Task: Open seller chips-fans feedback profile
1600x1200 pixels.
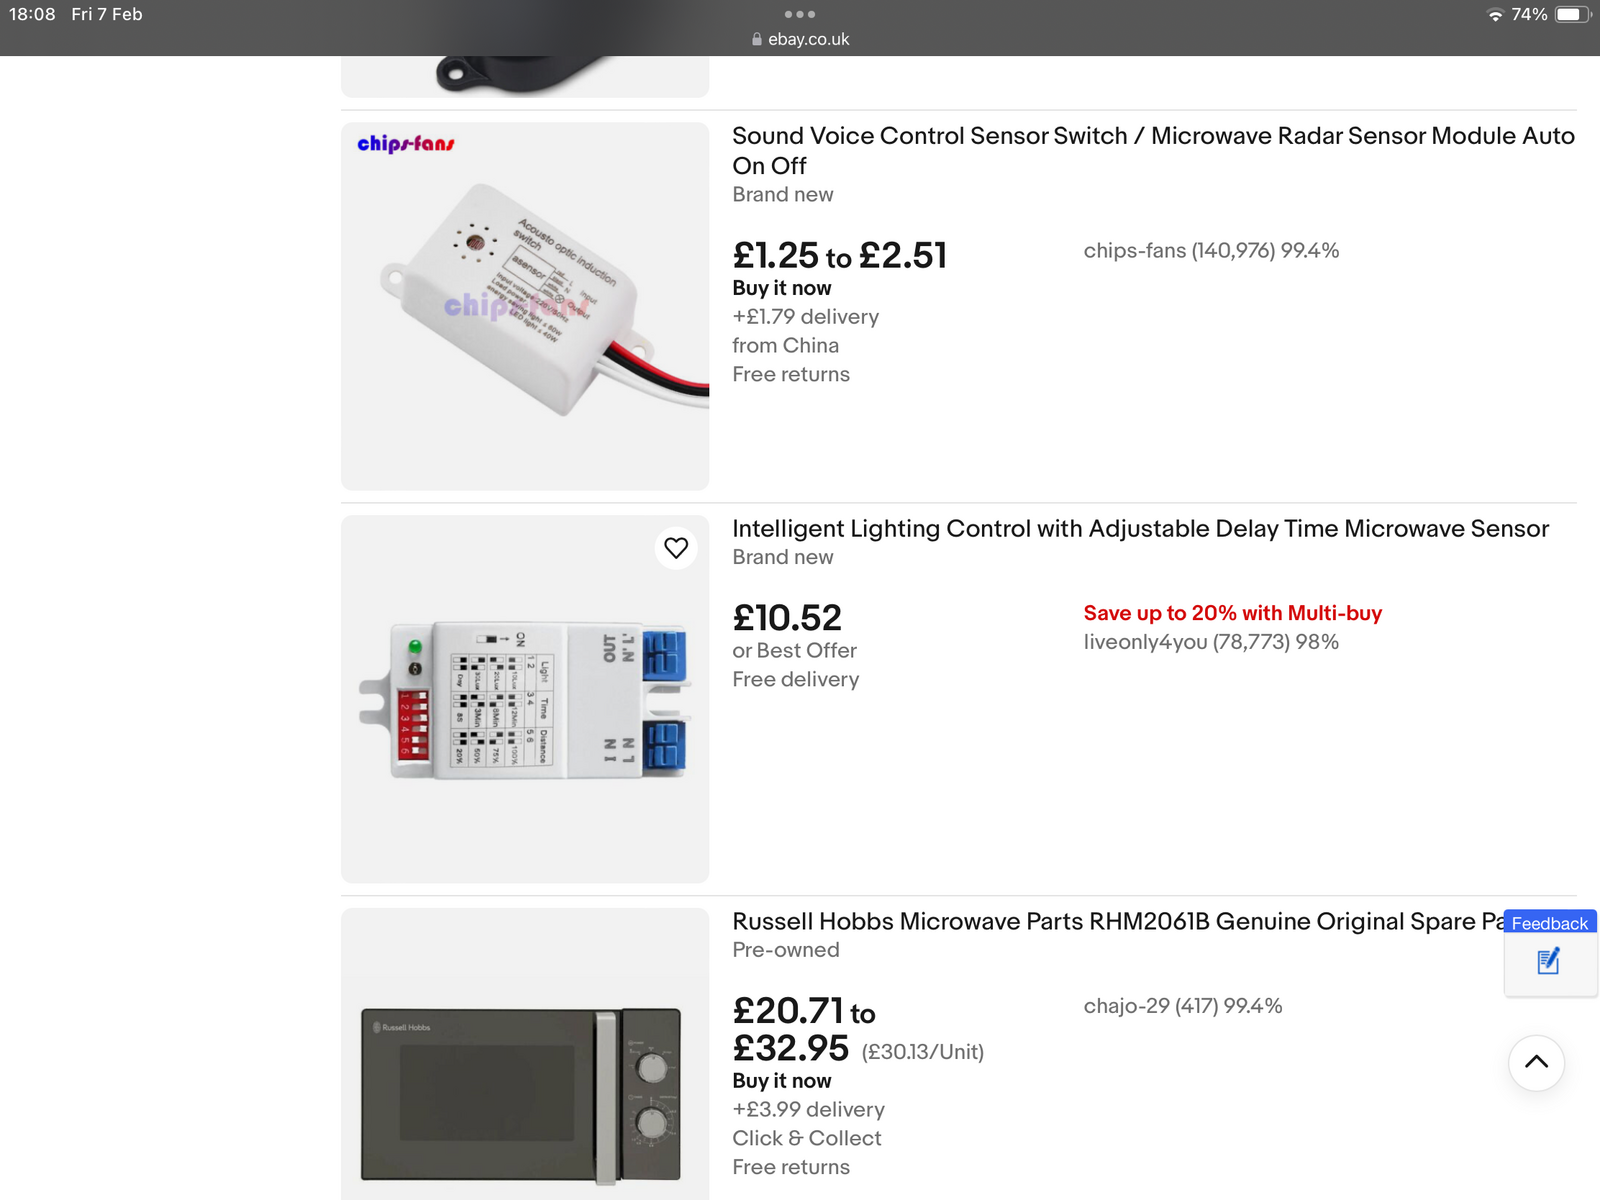Action: coord(1210,251)
